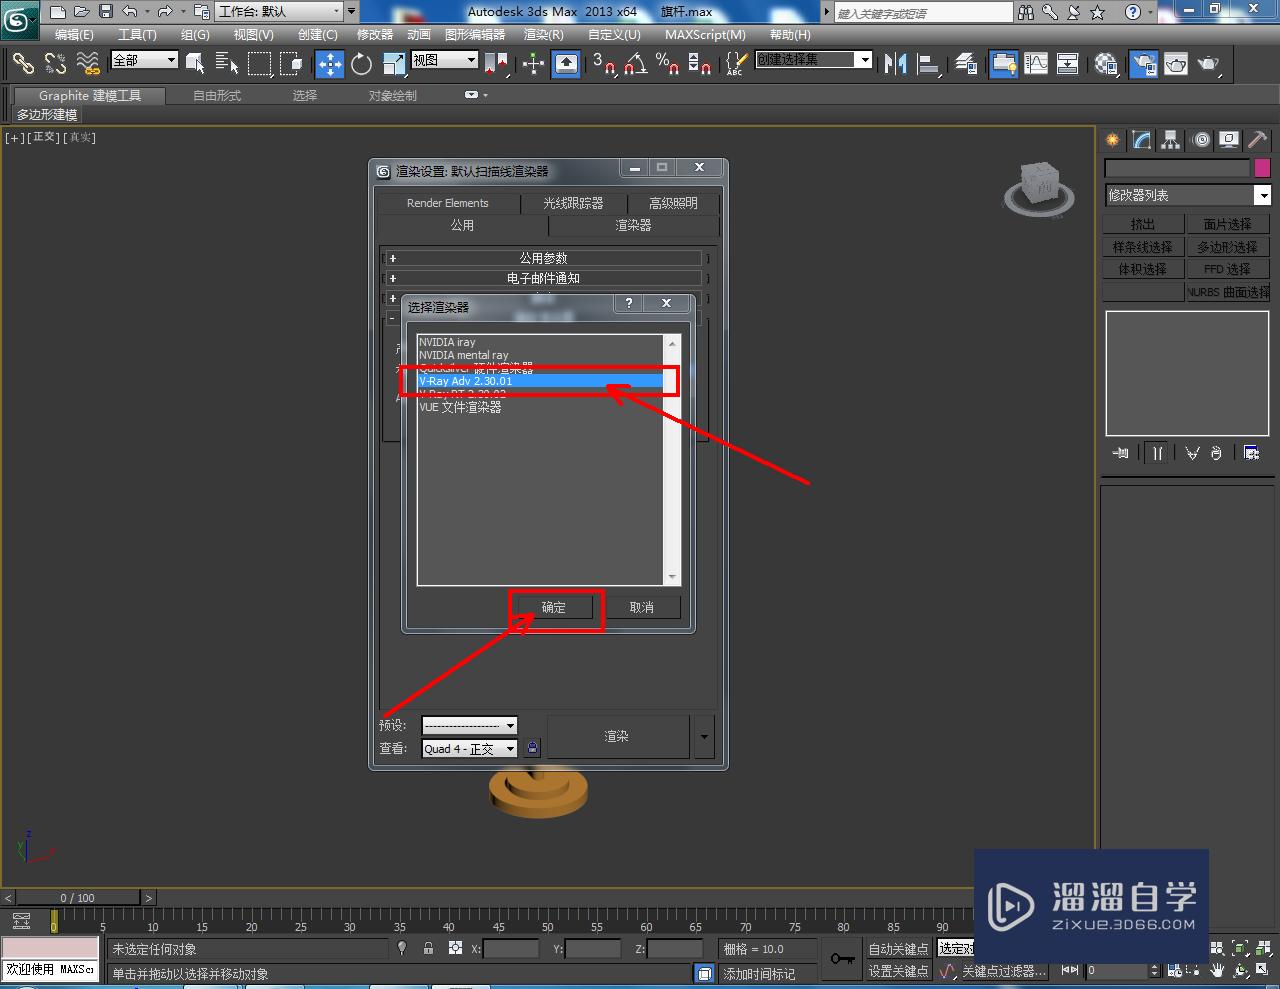Switch to the '高级照明' tab
This screenshot has width=1280, height=989.
click(x=673, y=203)
